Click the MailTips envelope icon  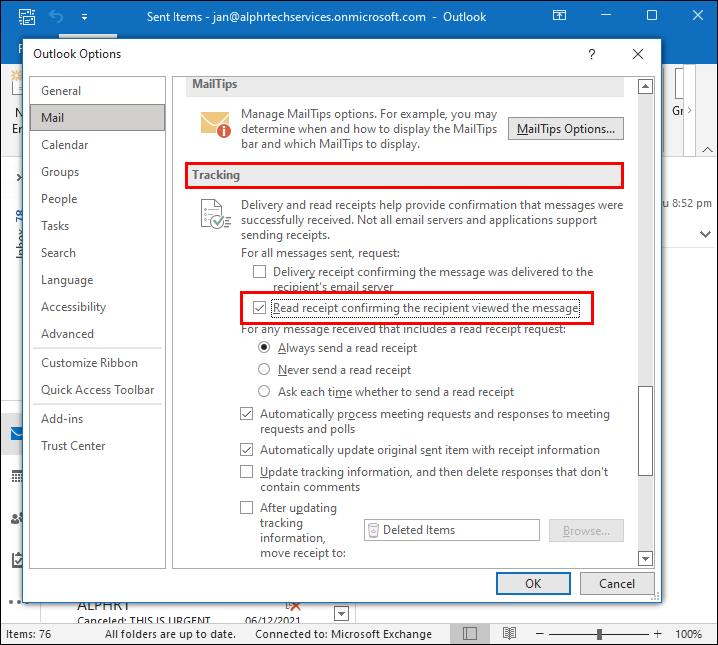click(215, 124)
